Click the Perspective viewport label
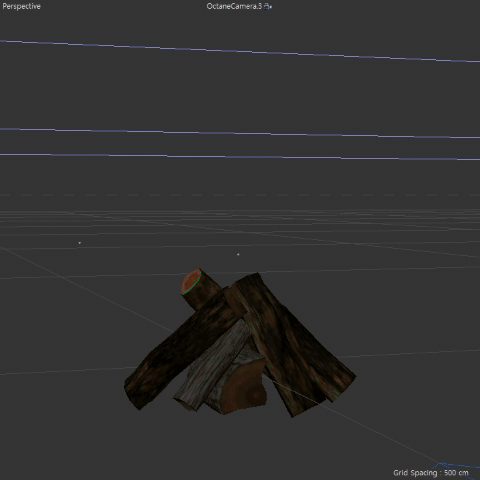Image resolution: width=480 pixels, height=480 pixels. 21,6
